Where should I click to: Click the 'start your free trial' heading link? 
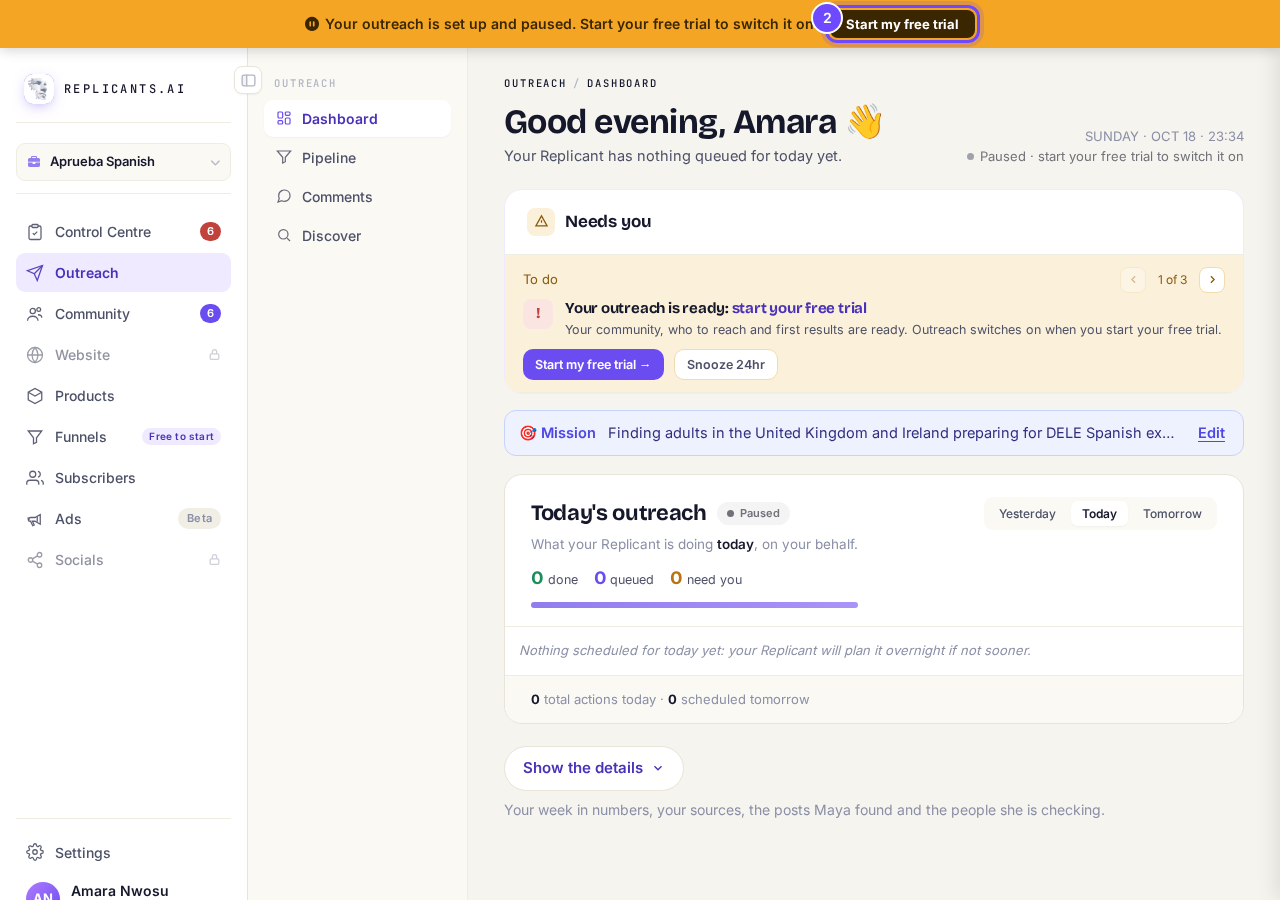(x=799, y=308)
